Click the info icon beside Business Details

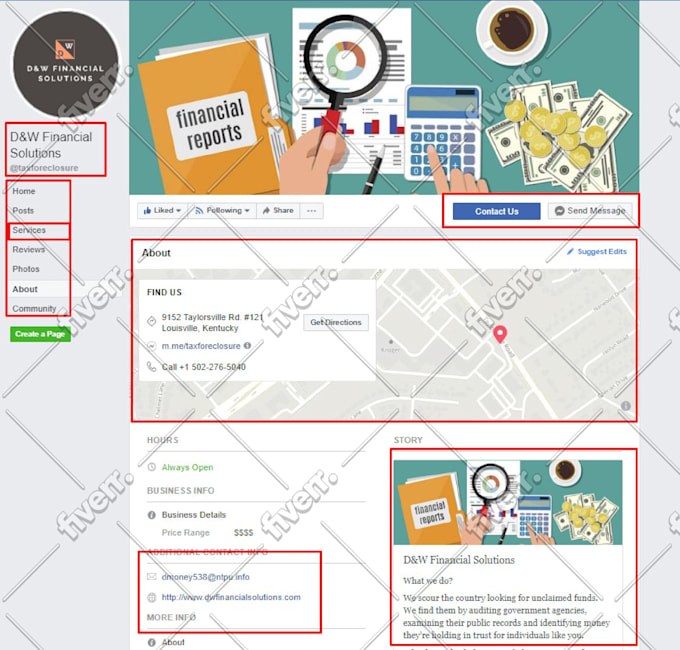tap(152, 515)
